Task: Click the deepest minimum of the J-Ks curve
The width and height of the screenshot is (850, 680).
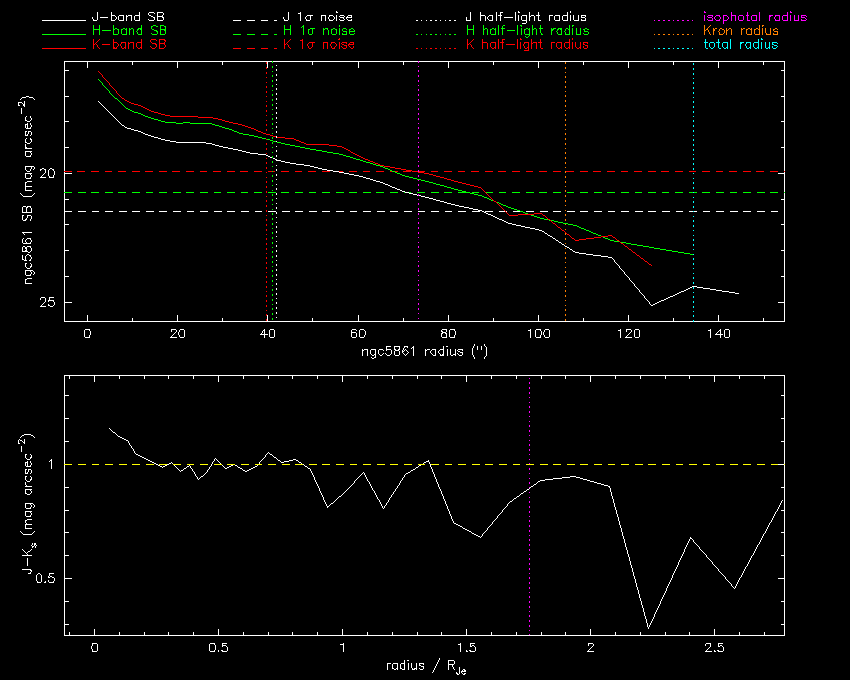Action: tap(648, 628)
